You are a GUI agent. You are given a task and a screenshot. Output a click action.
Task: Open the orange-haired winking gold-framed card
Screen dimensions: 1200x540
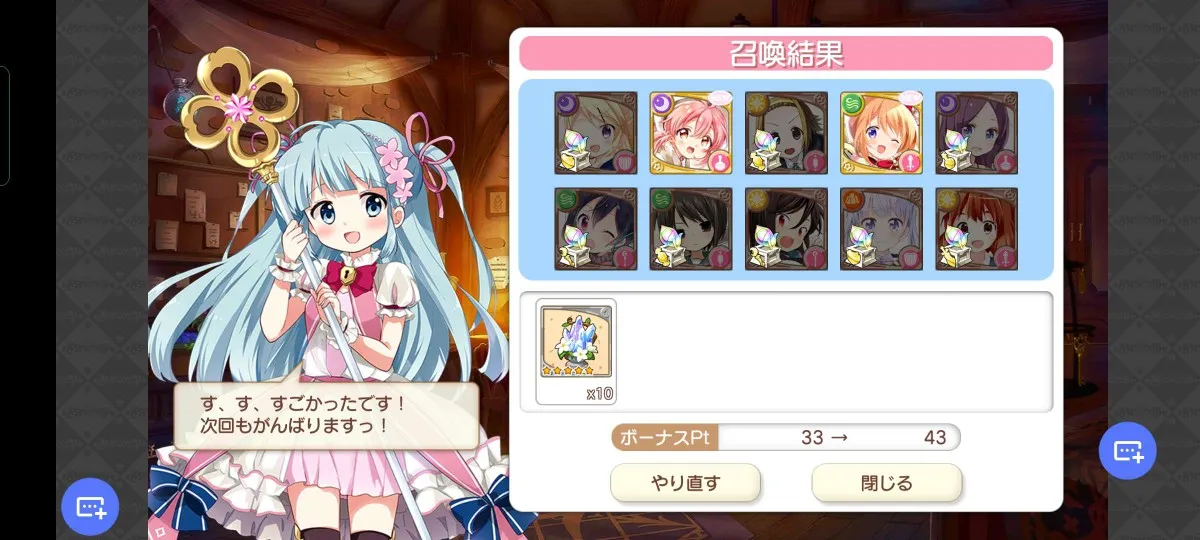[882, 133]
